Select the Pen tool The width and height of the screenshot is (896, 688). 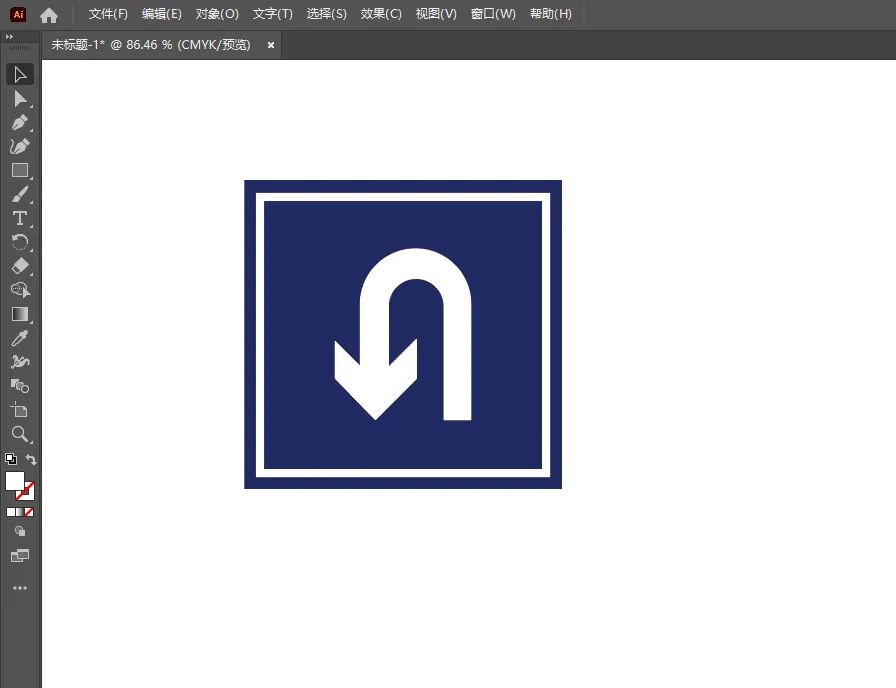[x=20, y=123]
